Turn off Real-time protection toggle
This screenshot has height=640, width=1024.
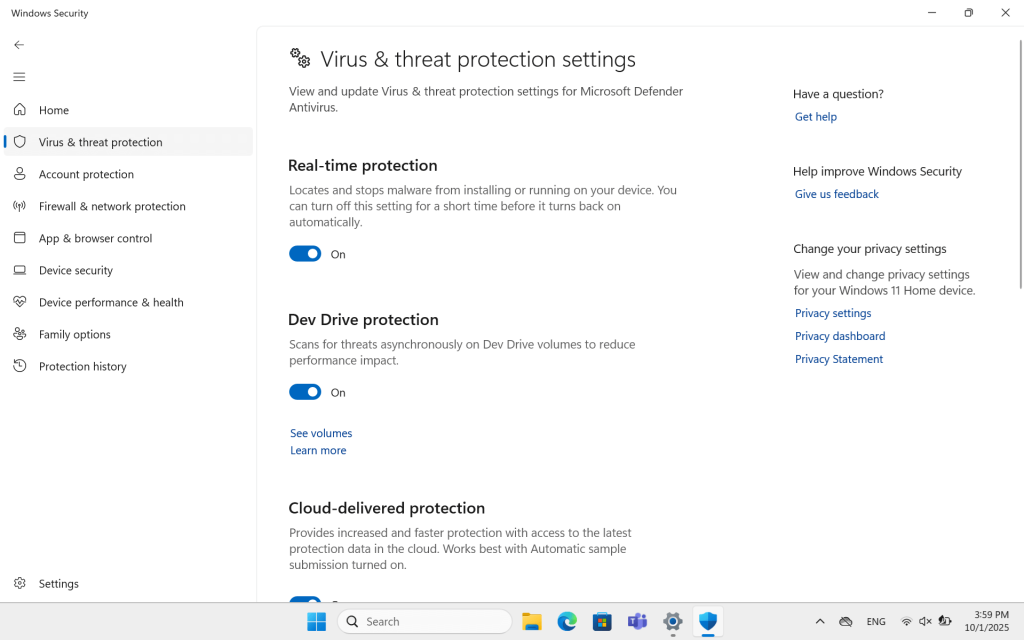305,254
